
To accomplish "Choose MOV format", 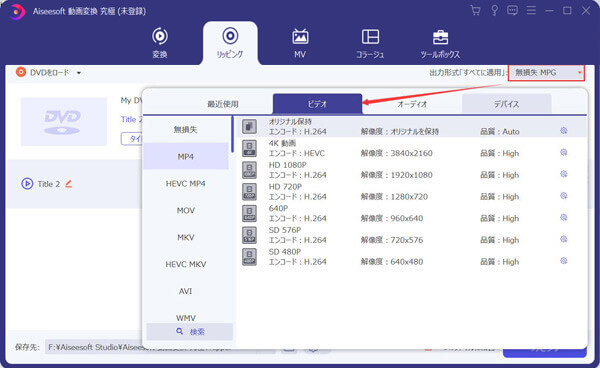I will point(186,210).
